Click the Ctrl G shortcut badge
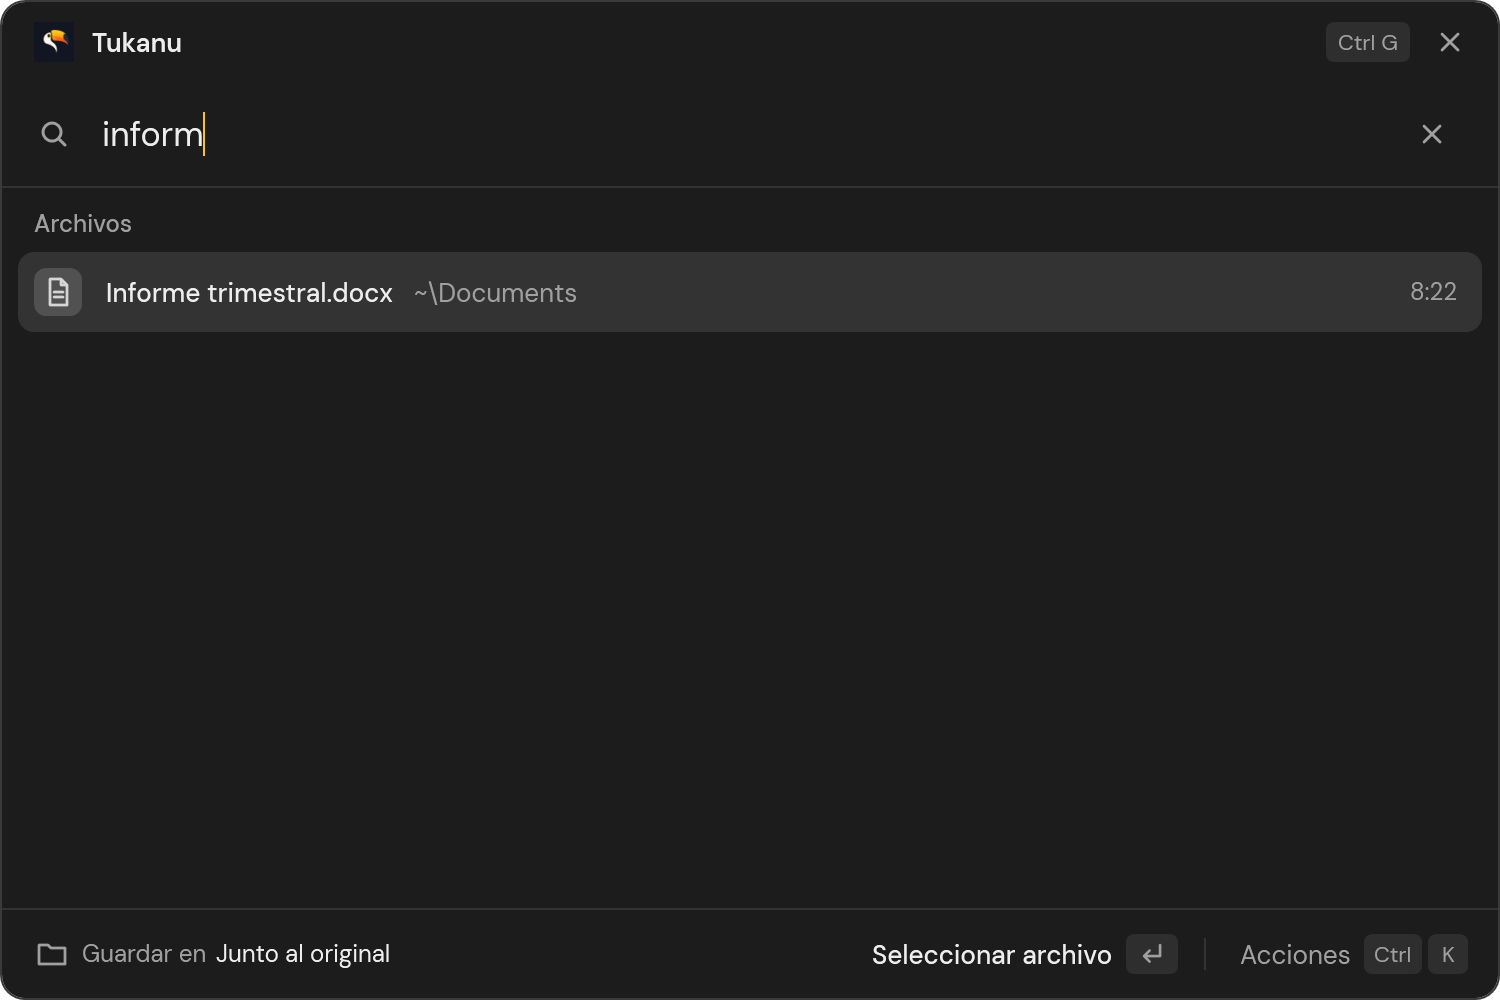The image size is (1500, 1000). coord(1367,42)
